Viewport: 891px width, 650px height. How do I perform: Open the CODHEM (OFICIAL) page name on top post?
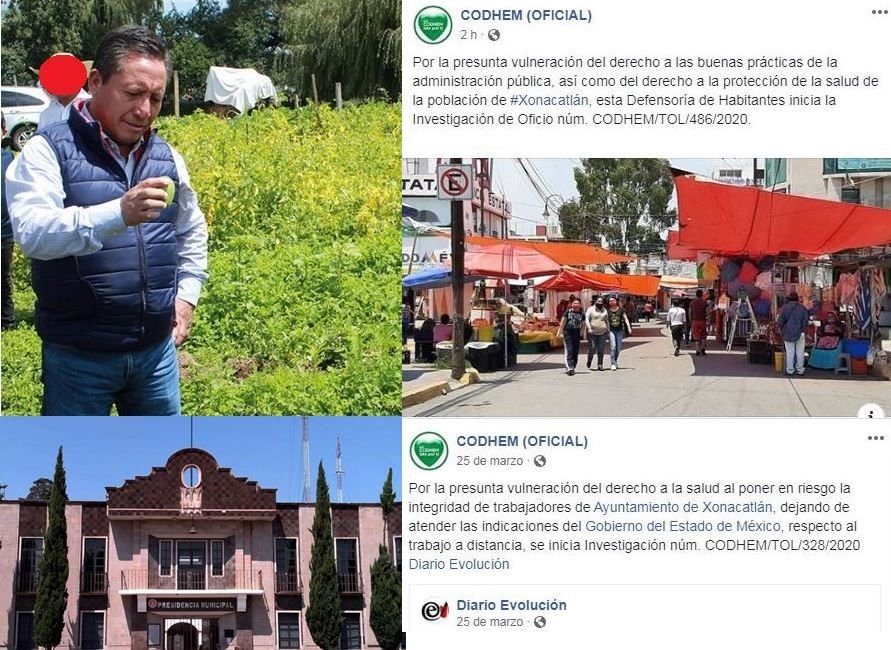526,15
